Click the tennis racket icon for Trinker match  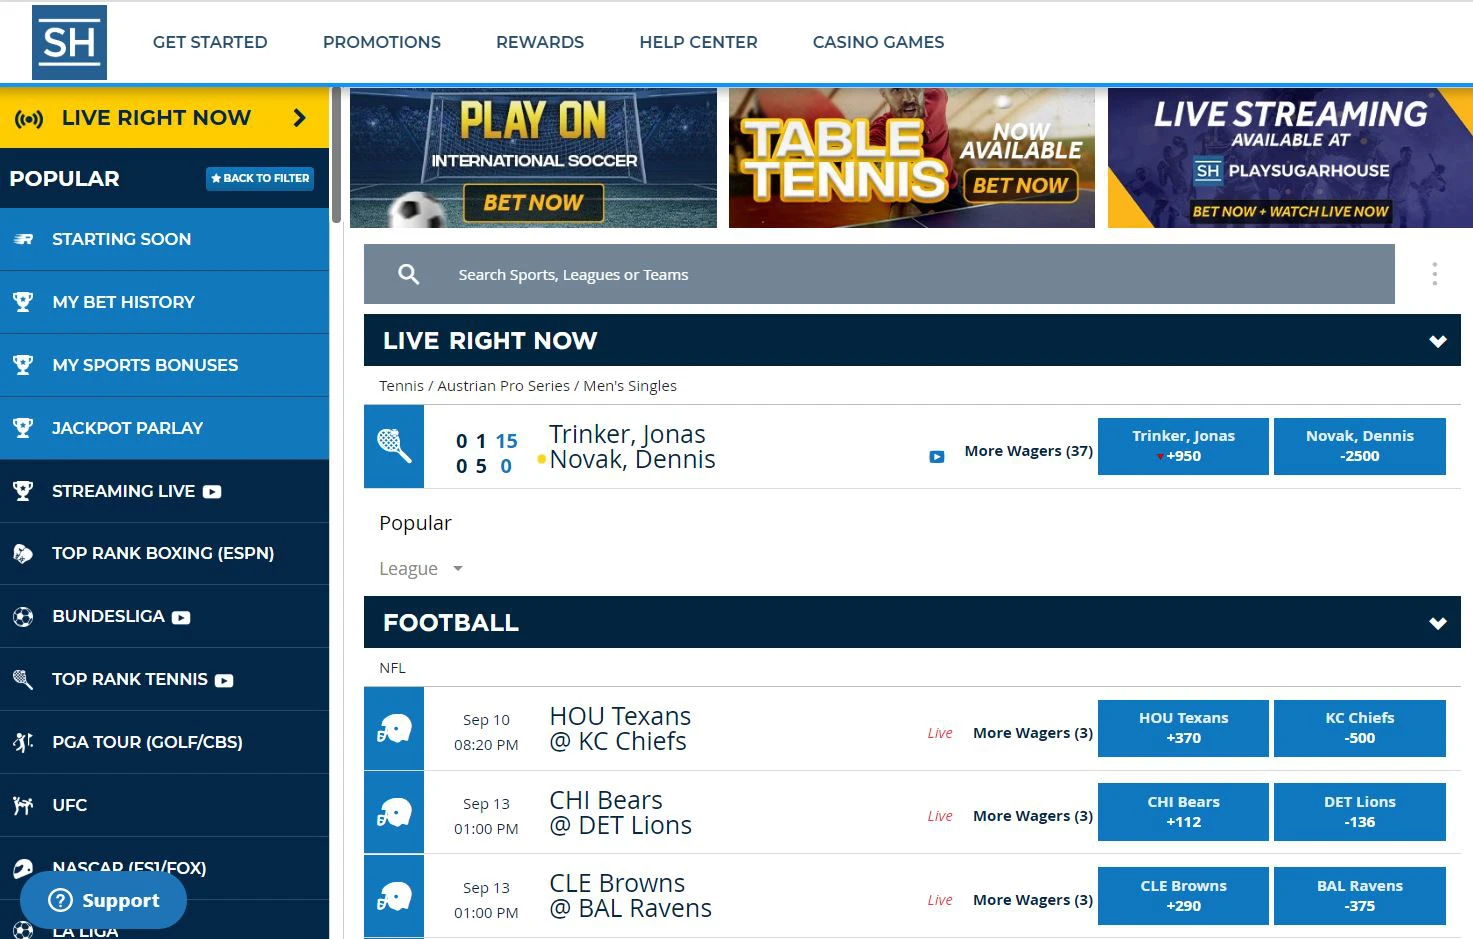tap(394, 446)
